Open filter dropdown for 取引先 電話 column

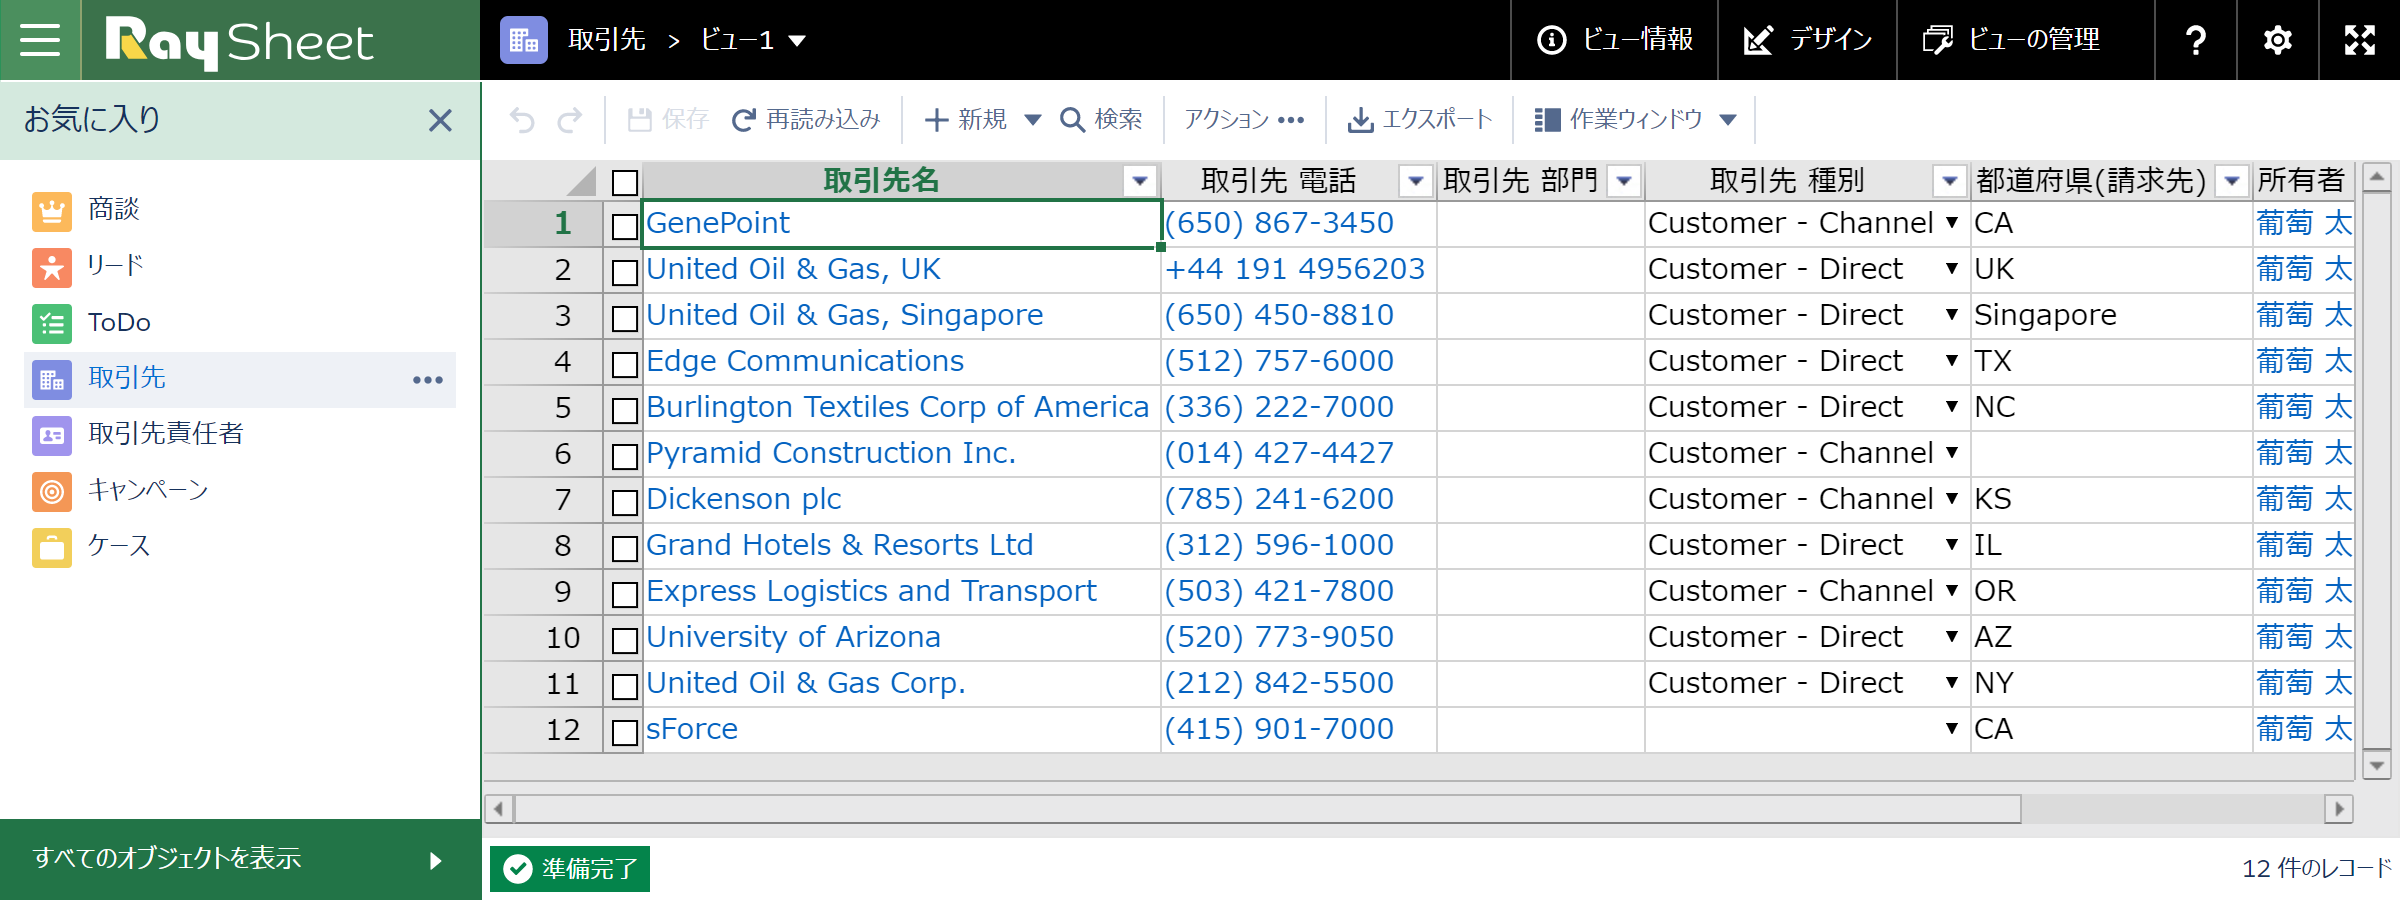[1416, 181]
